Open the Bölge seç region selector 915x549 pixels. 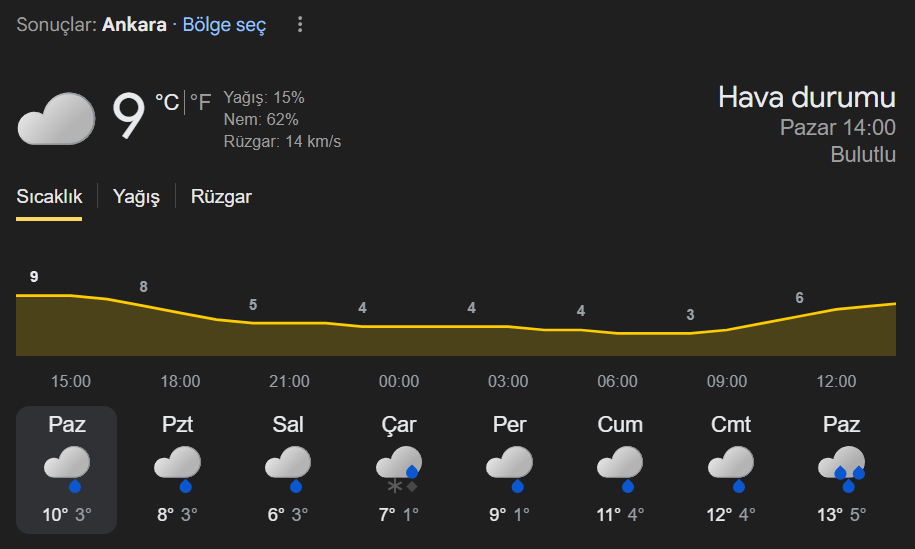point(224,25)
